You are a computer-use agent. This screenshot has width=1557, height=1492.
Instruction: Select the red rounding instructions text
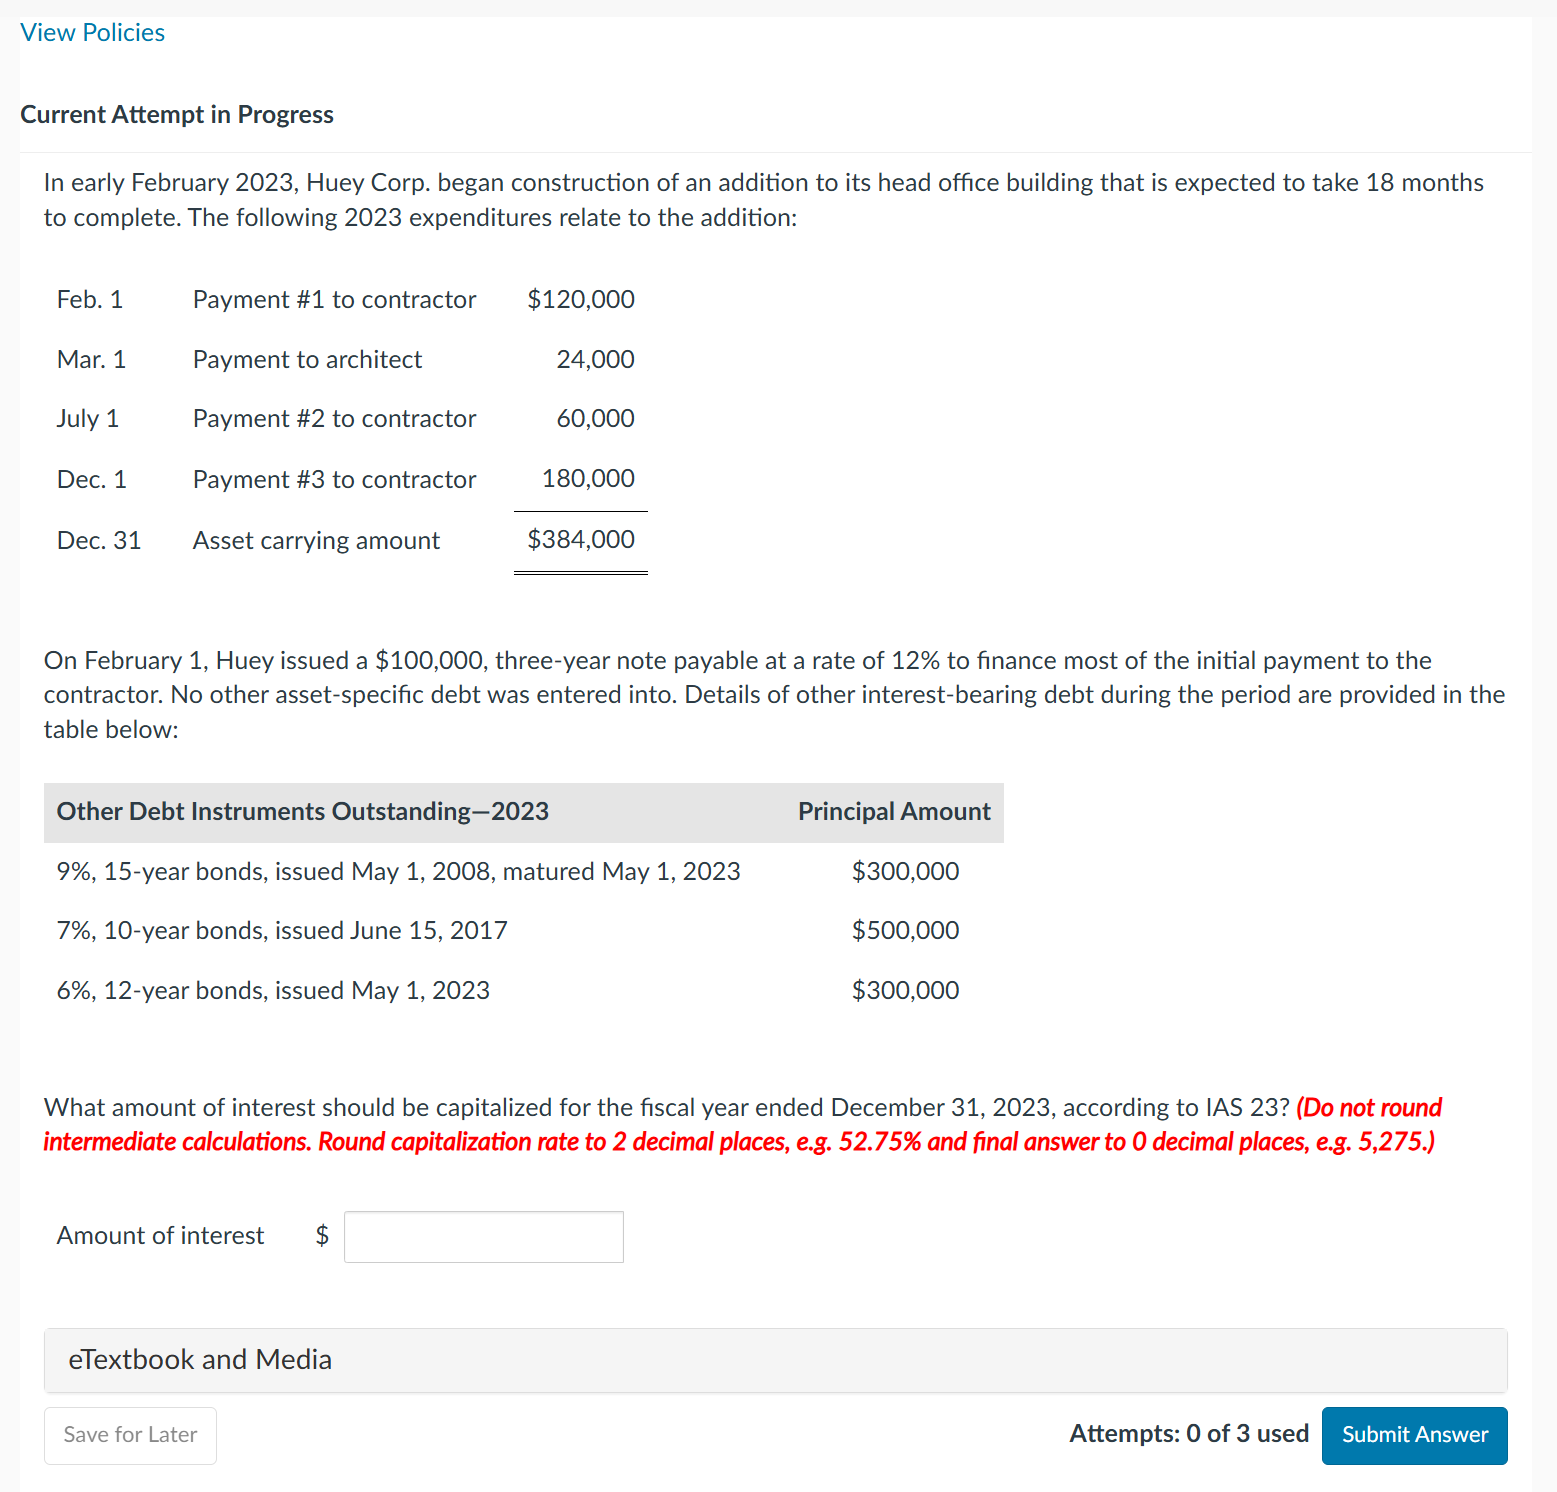pyautogui.click(x=738, y=1141)
